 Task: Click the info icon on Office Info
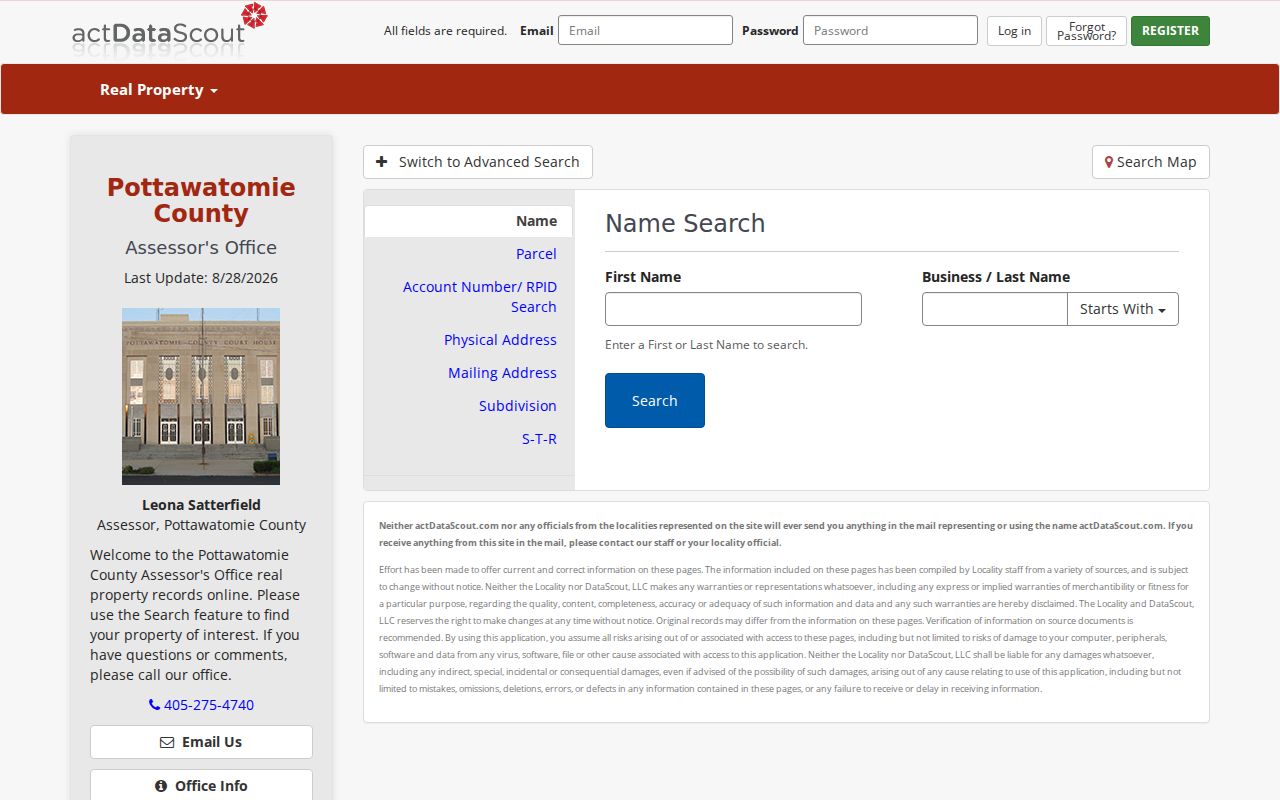[161, 786]
